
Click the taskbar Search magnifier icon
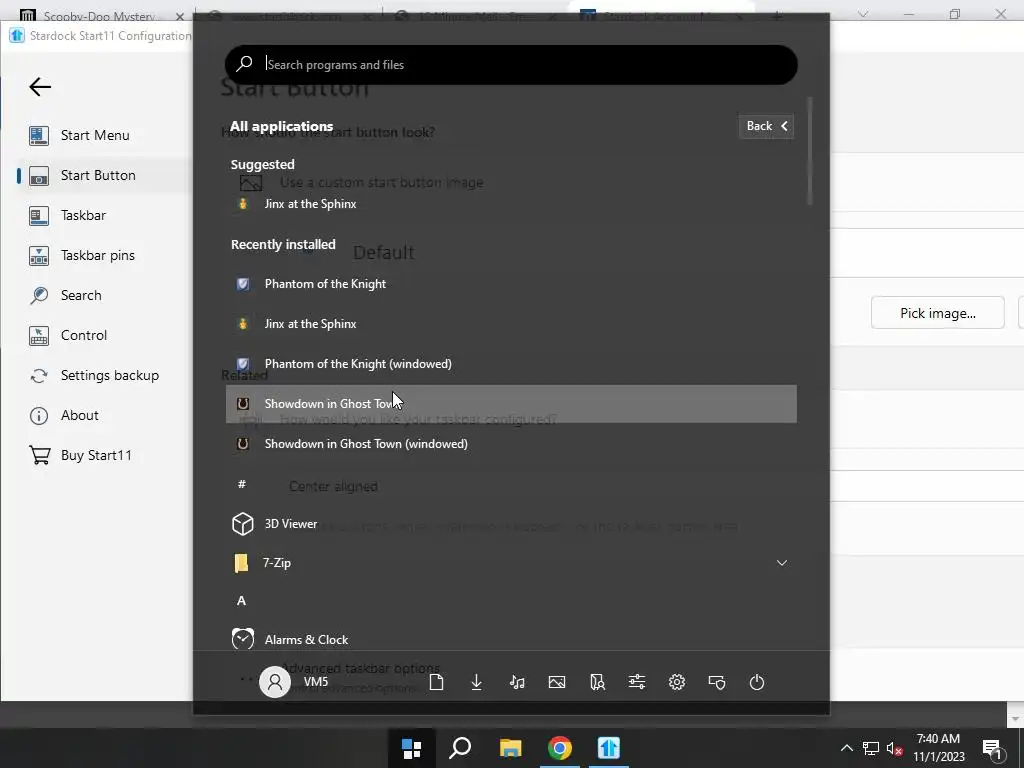click(460, 748)
